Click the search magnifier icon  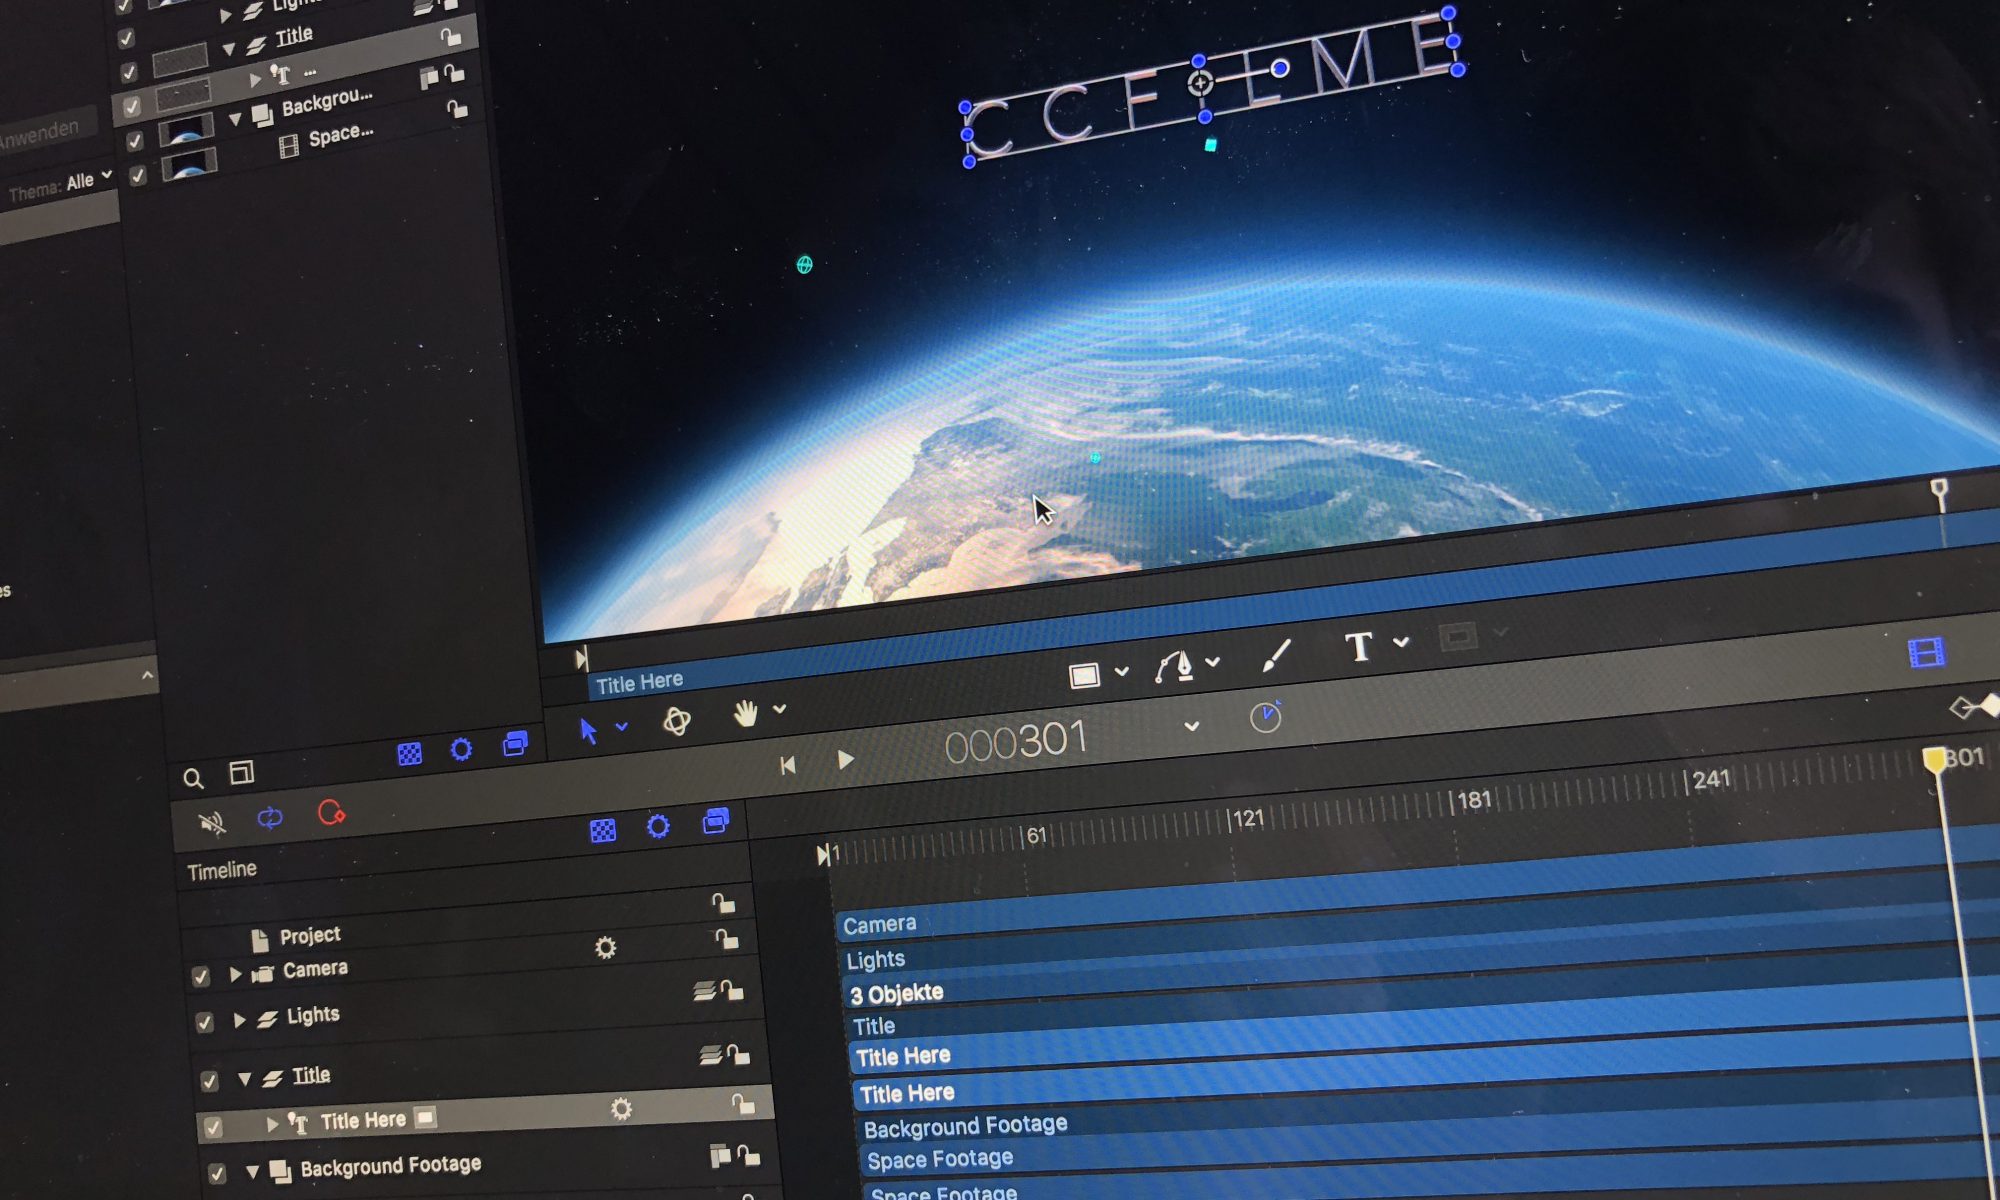click(x=193, y=778)
